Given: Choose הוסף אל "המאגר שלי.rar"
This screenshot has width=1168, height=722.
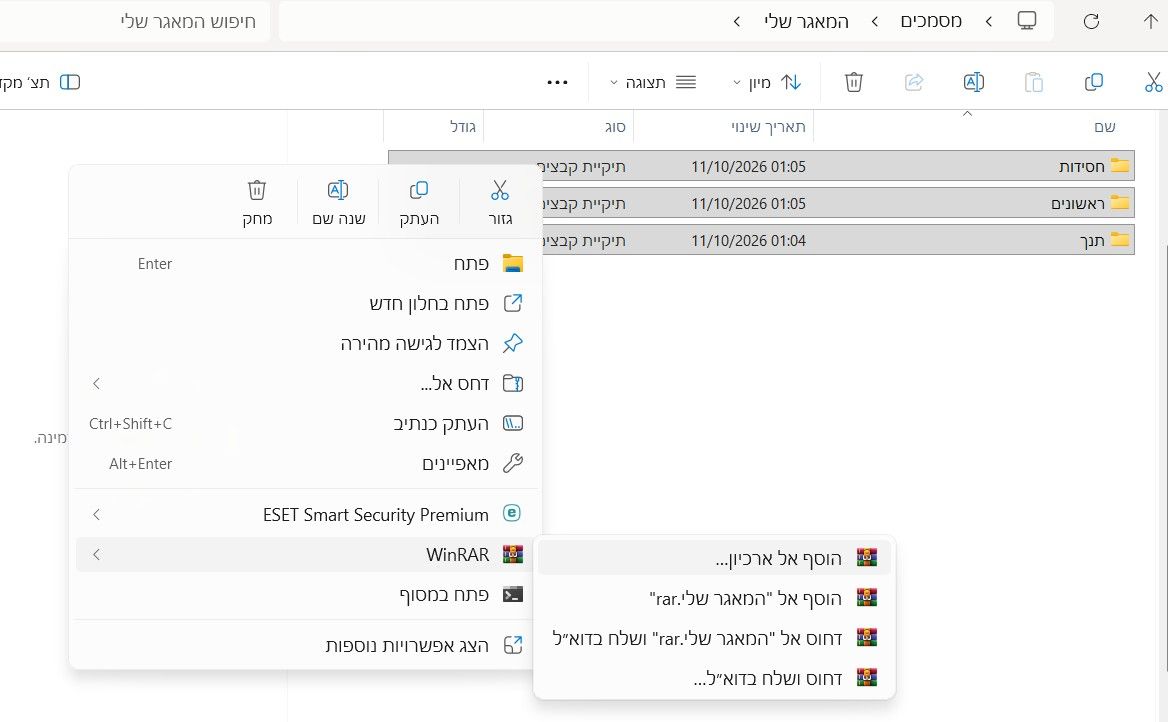Looking at the screenshot, I should tap(714, 598).
